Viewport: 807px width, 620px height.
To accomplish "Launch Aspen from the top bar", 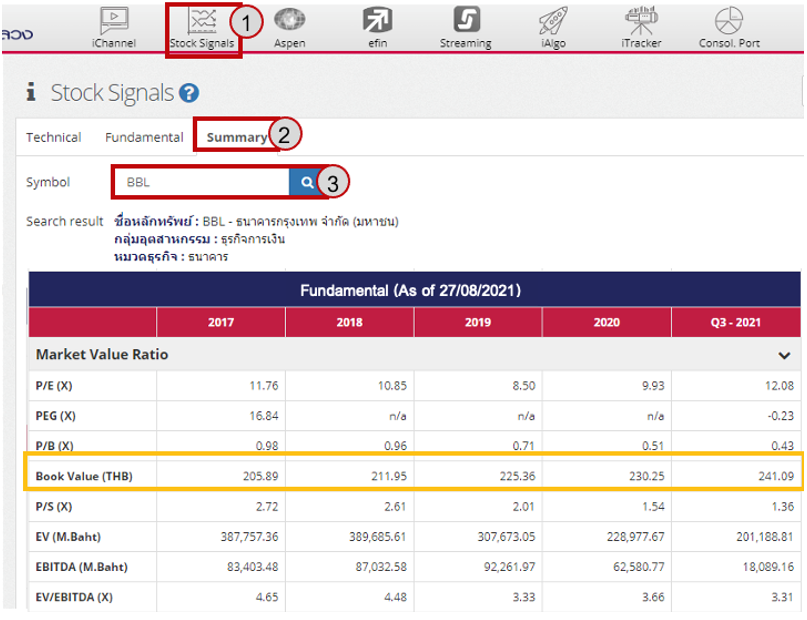I will [290, 20].
